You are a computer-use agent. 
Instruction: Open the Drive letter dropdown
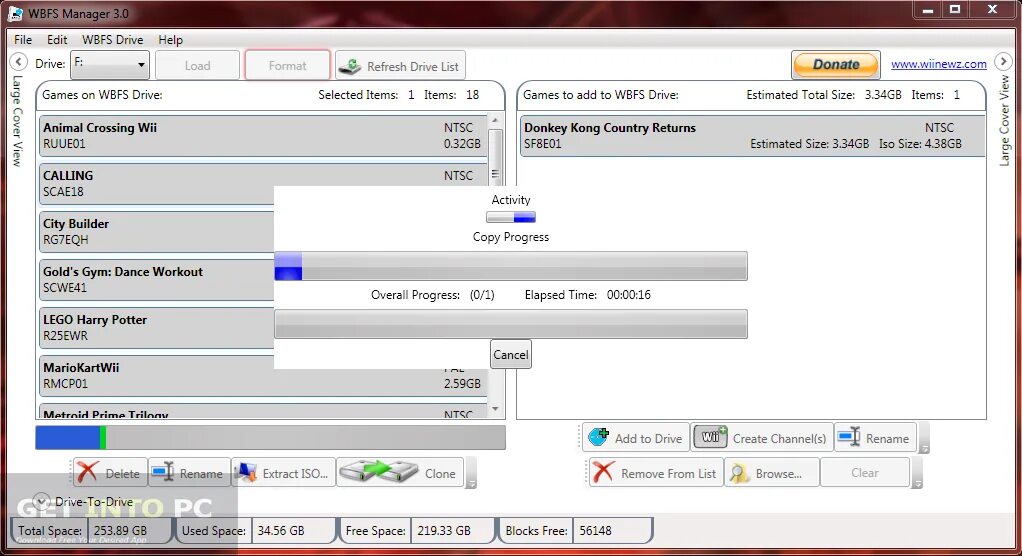[x=110, y=64]
